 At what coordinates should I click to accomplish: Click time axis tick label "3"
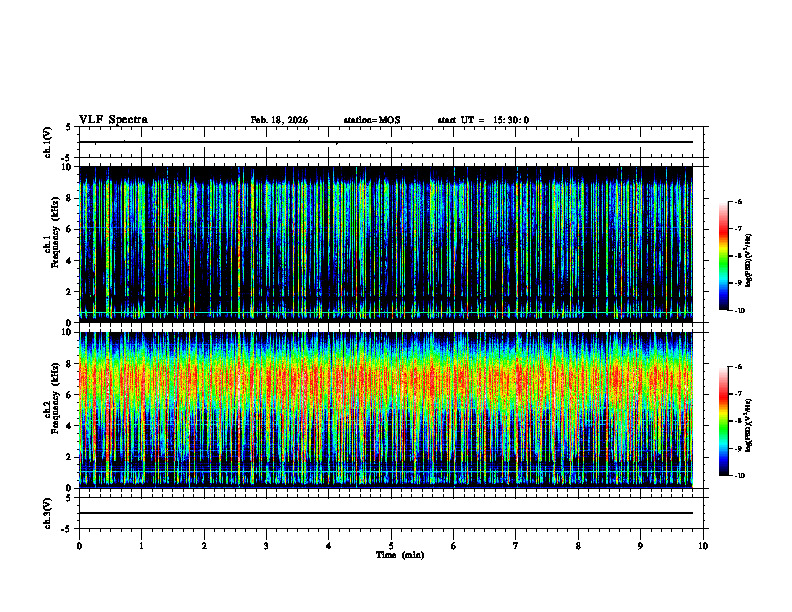pyautogui.click(x=266, y=546)
